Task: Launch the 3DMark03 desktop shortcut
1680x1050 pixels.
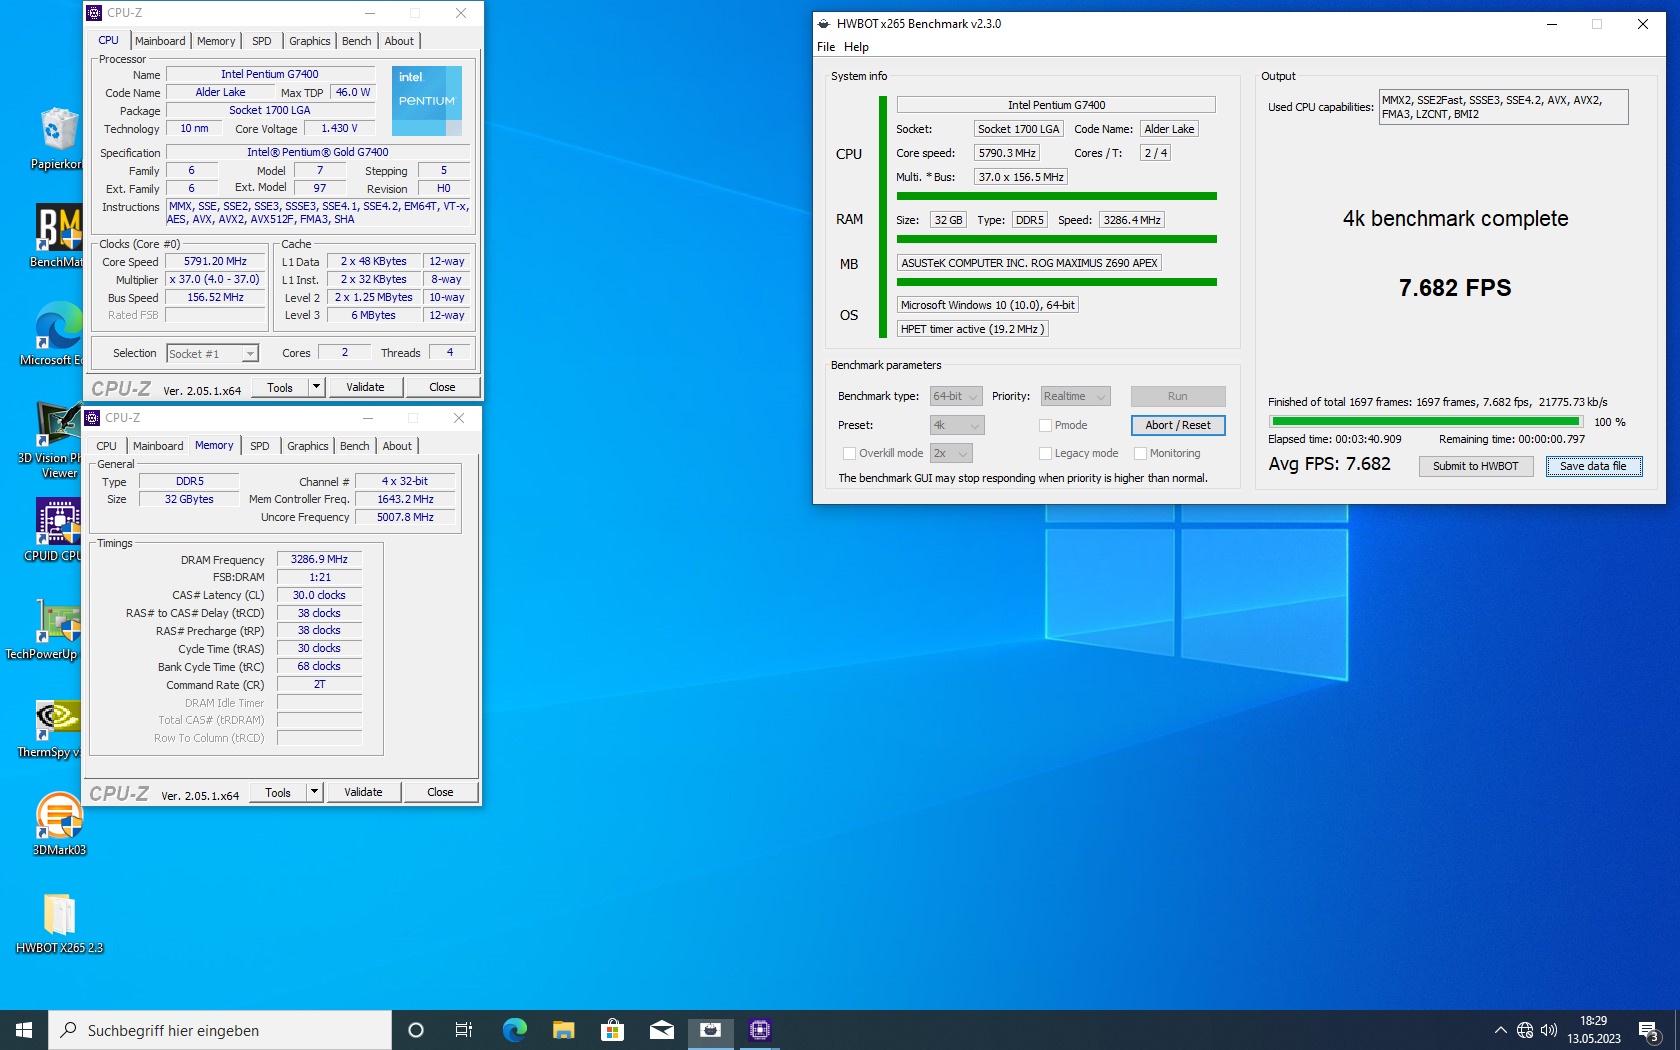Action: tap(59, 824)
